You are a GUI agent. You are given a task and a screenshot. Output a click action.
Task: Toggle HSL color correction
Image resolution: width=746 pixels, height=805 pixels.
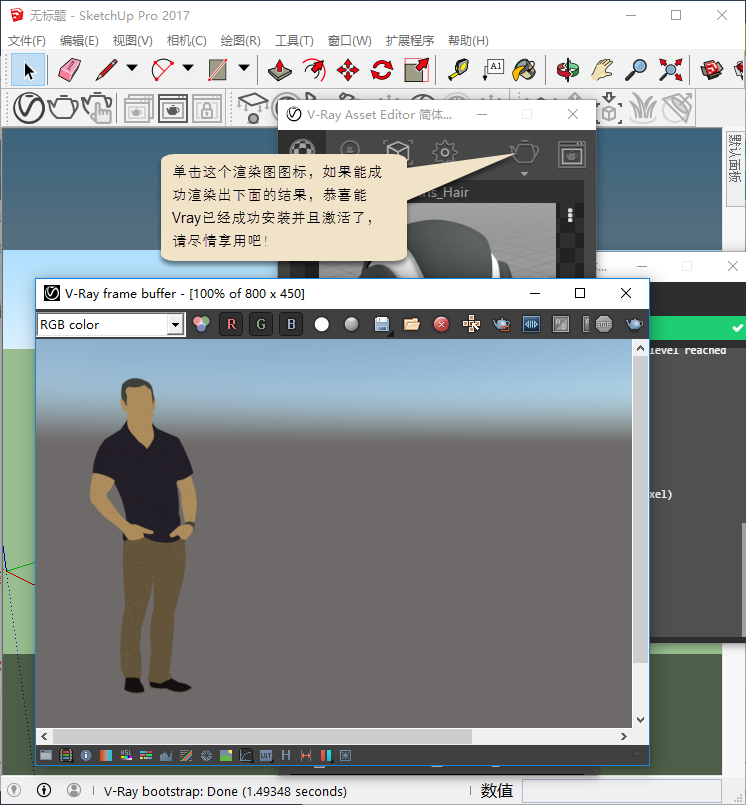[x=126, y=755]
